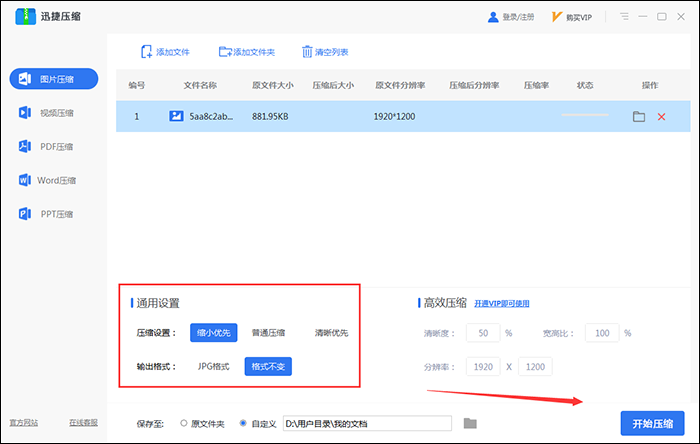Viewport: 700px width, 444px height.
Task: Click the status progress bar of row 1
Action: (x=585, y=115)
